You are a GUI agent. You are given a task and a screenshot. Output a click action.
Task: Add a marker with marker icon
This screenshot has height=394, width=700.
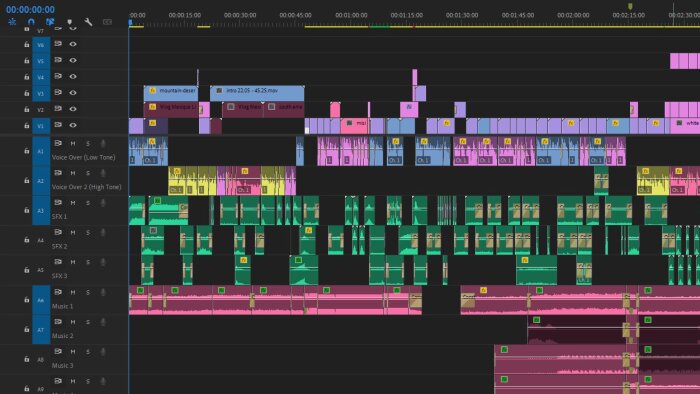tap(70, 22)
